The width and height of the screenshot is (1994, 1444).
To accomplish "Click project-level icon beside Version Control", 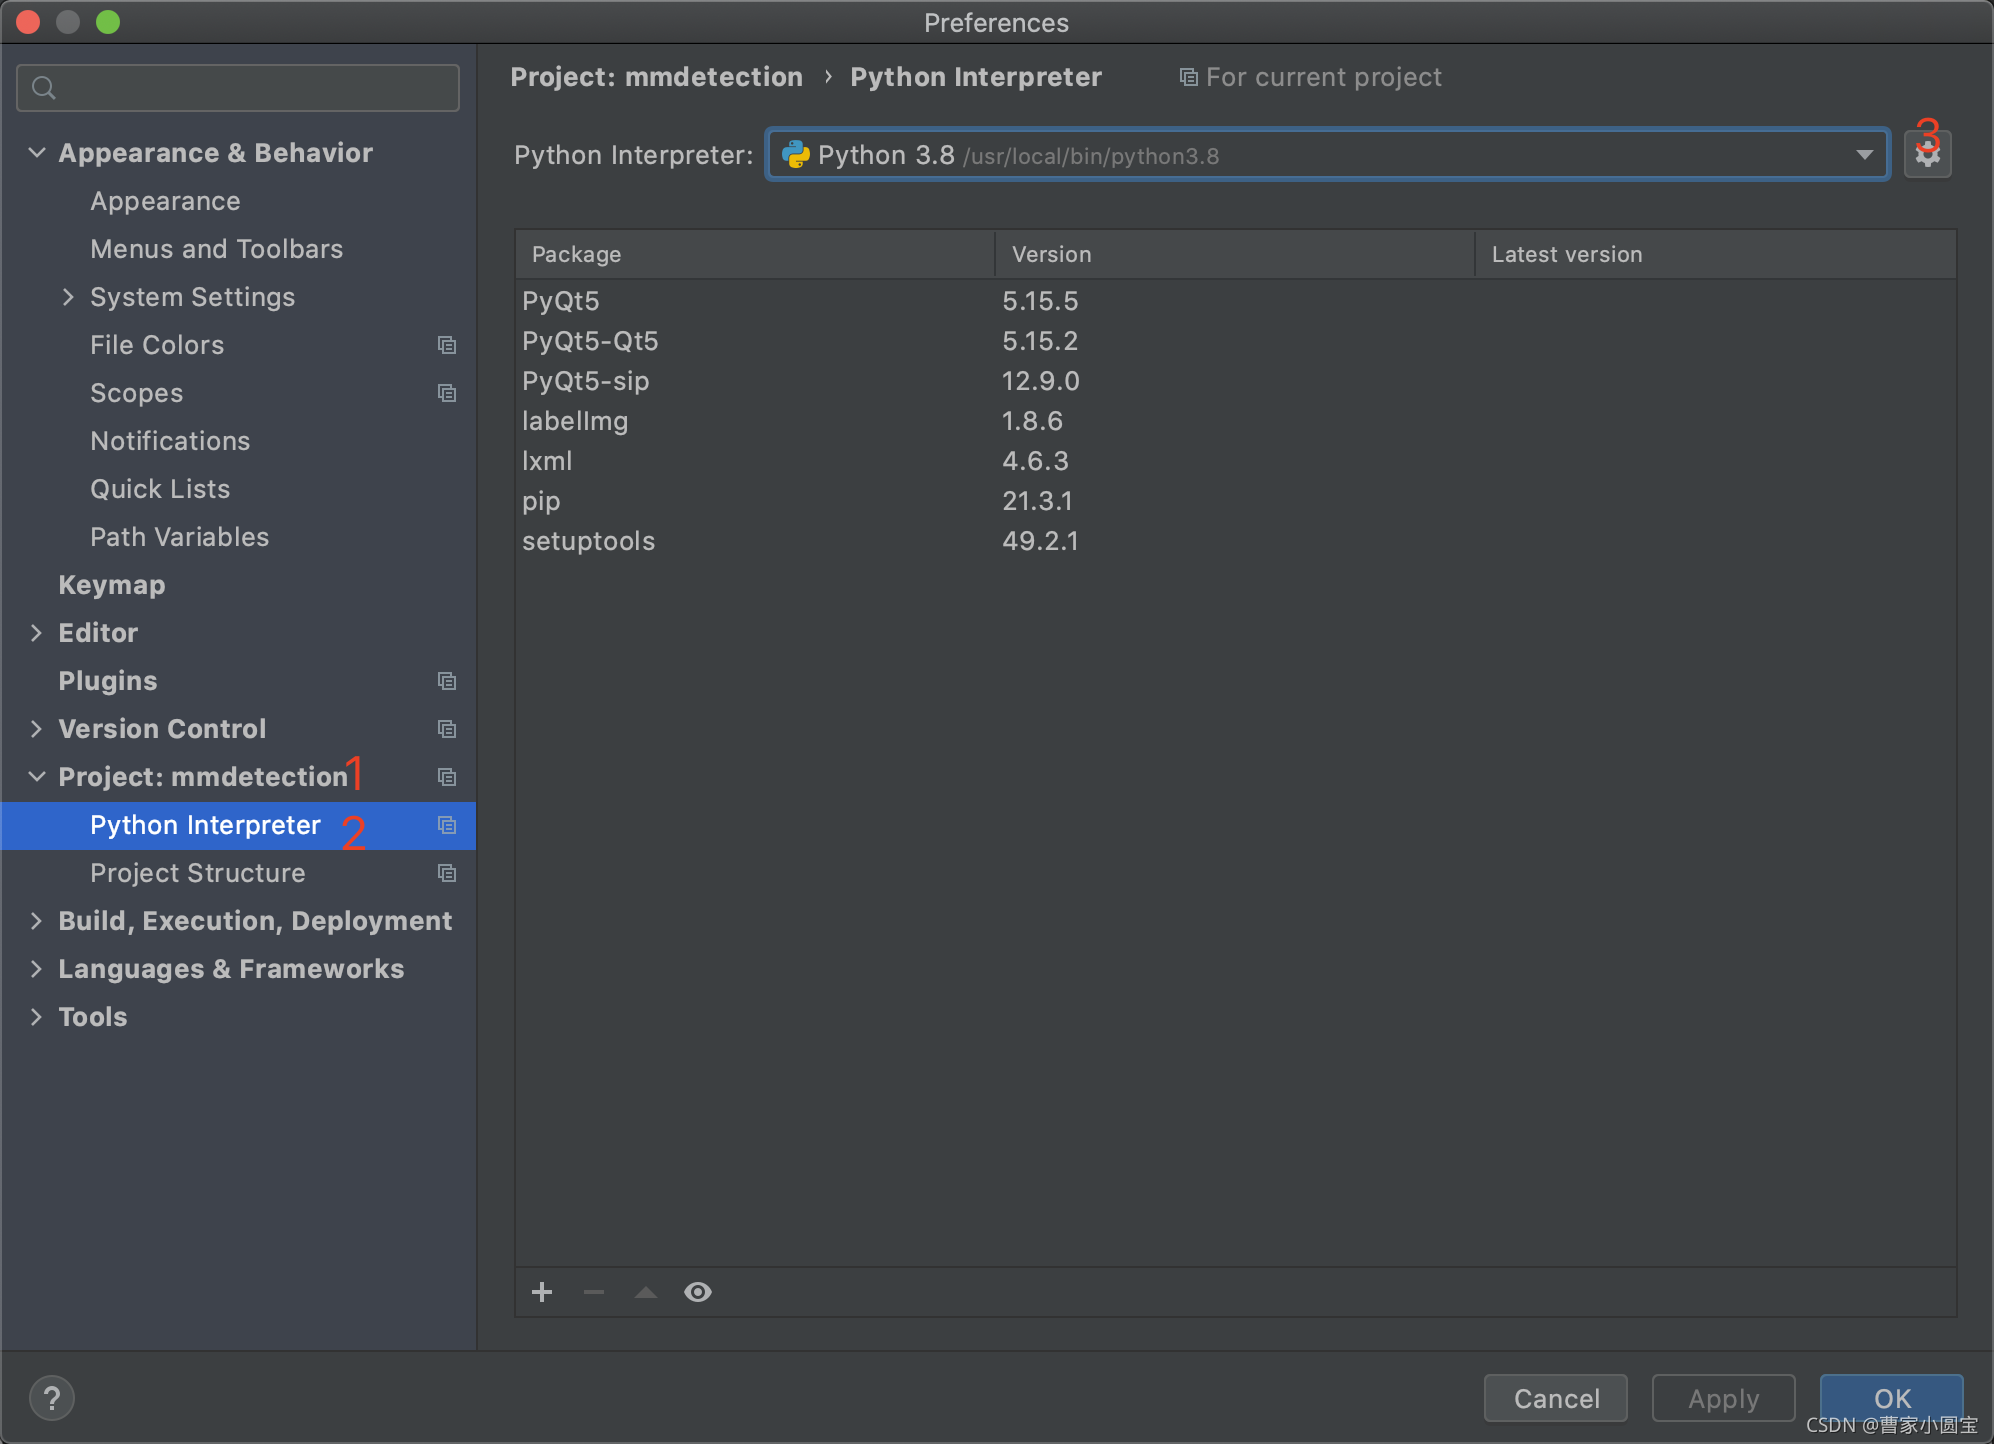I will 447,729.
